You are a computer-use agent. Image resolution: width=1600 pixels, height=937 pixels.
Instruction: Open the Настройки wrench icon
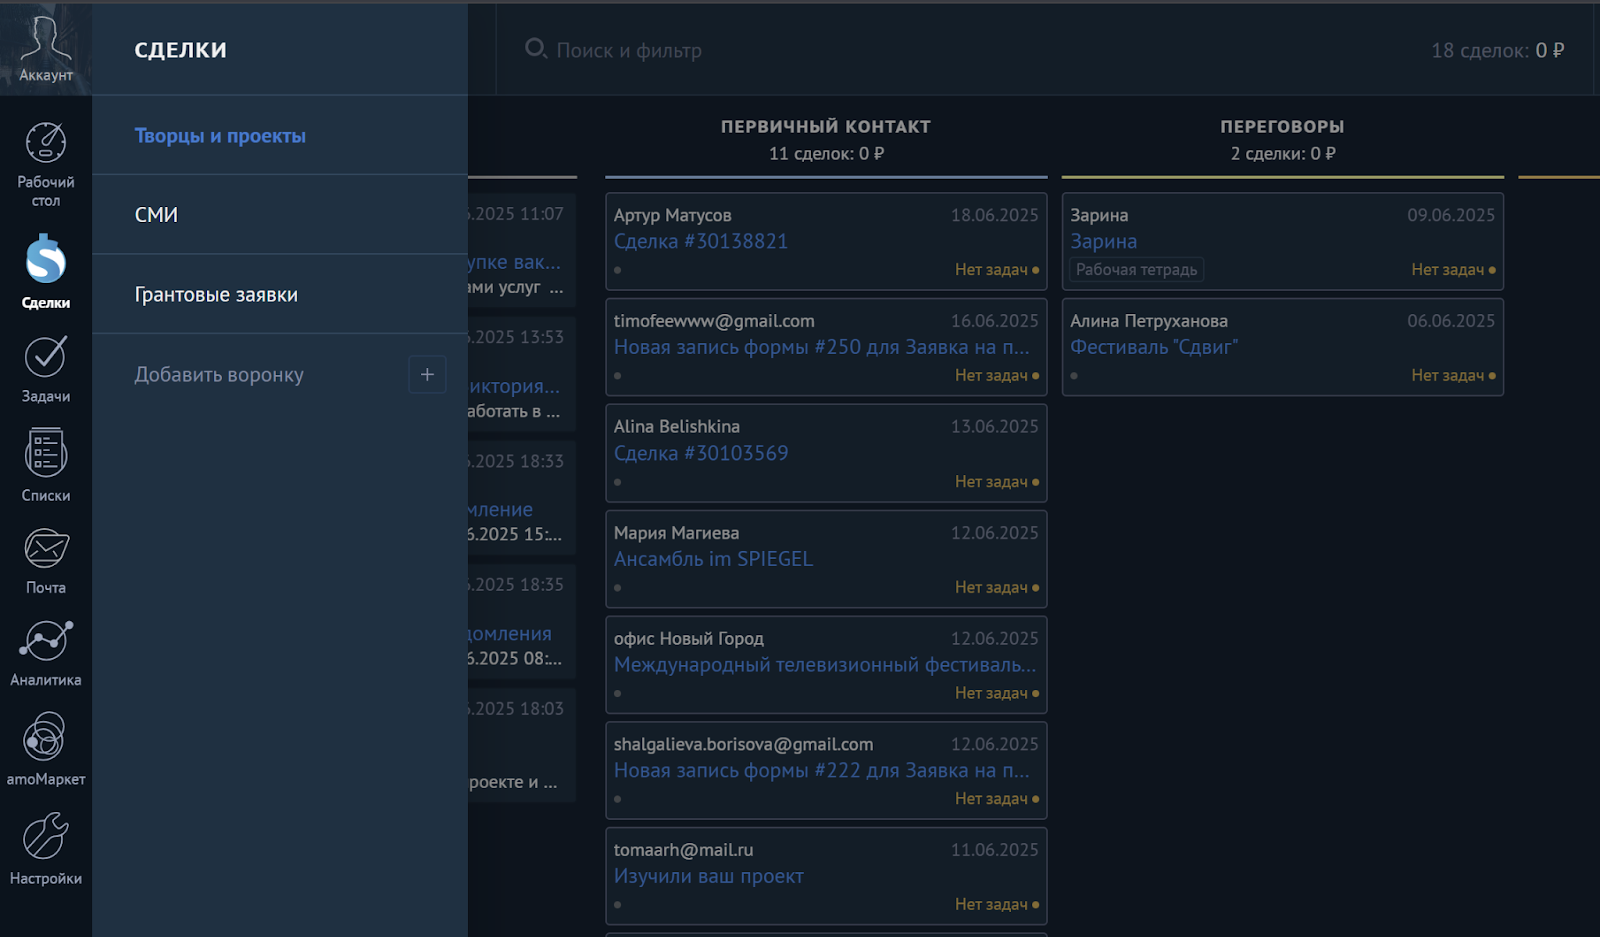coord(45,837)
